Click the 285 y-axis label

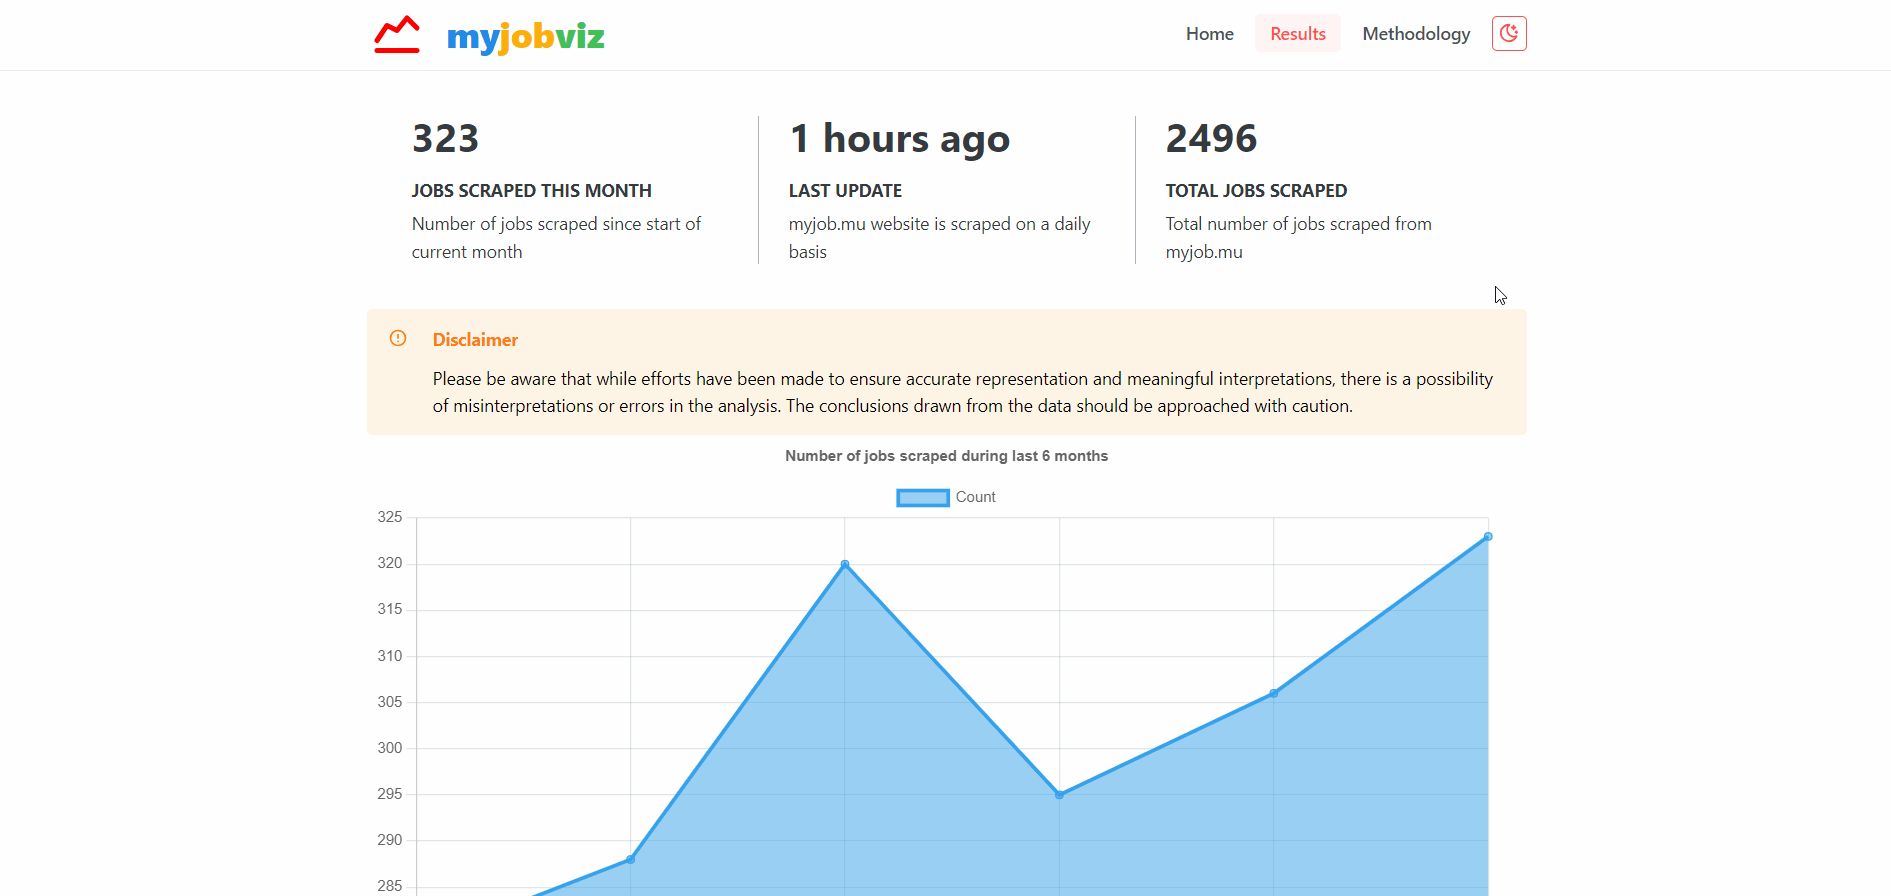tap(390, 886)
